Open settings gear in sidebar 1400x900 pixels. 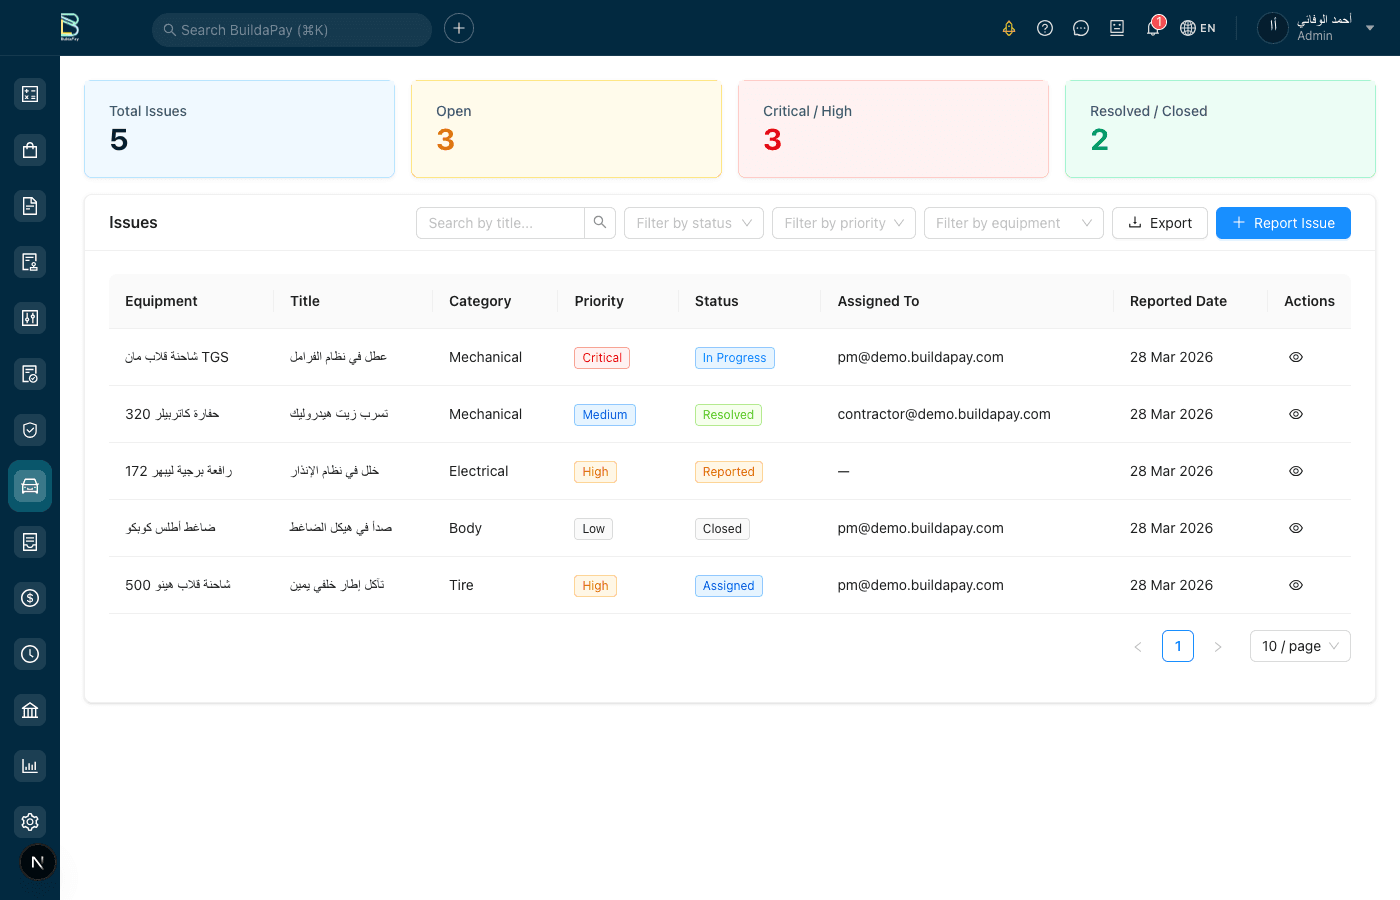(x=30, y=822)
